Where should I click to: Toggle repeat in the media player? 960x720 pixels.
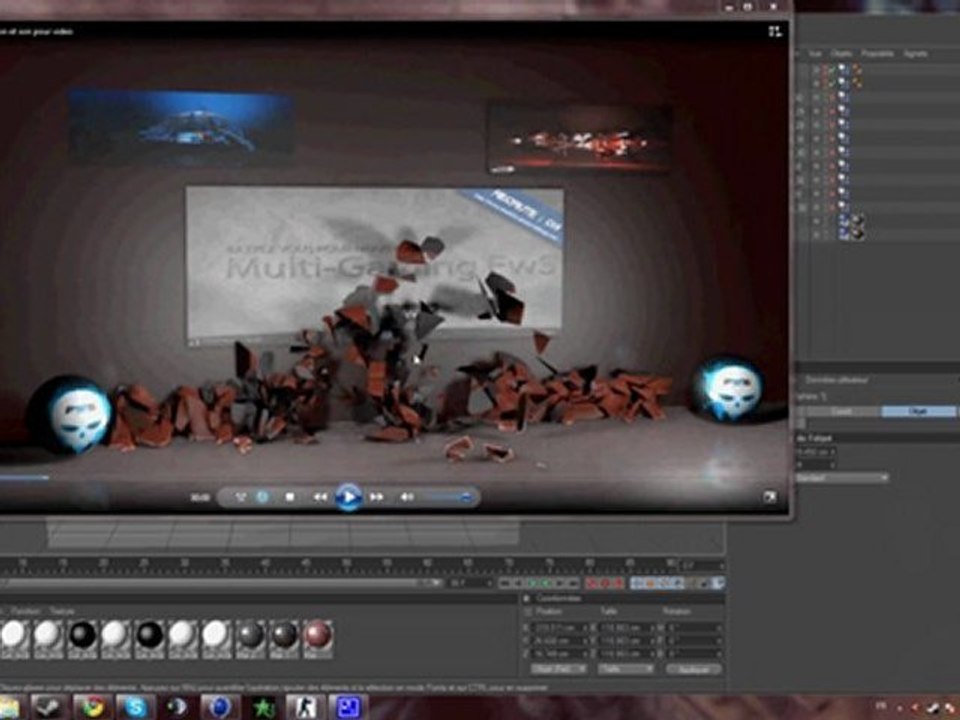pos(262,497)
